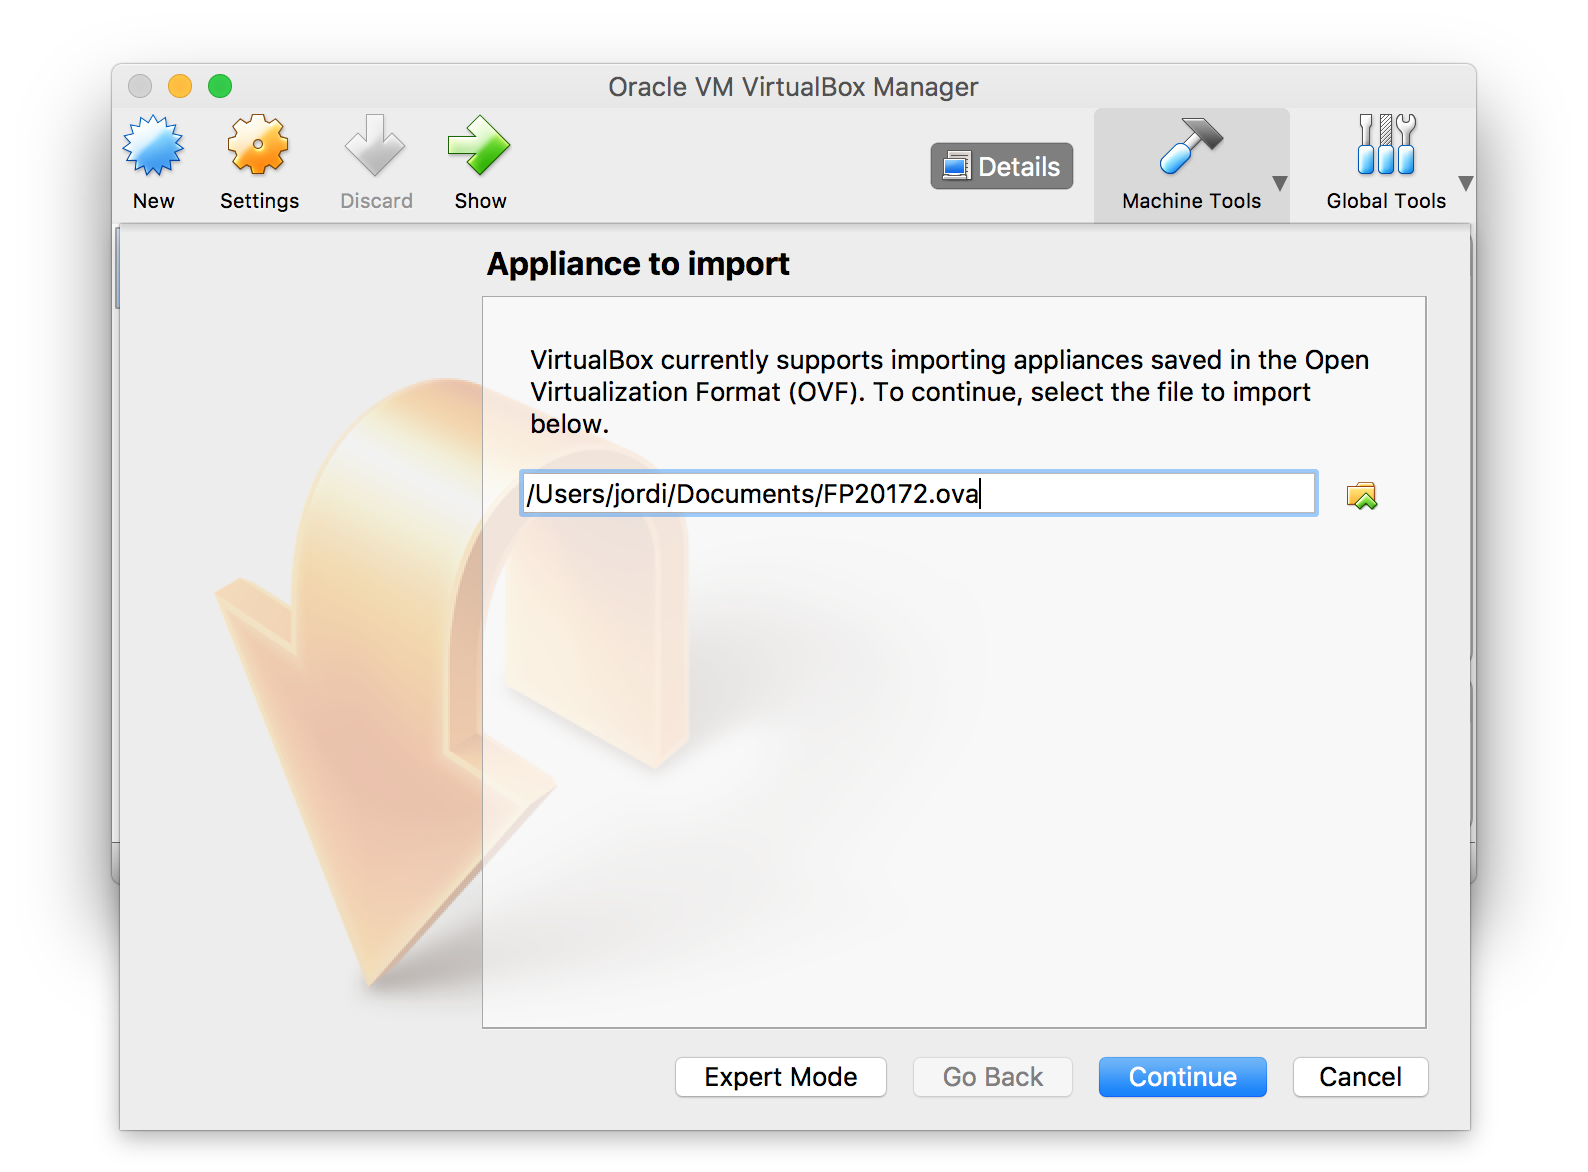Select the Machine Tools hammer icon
1588x1172 pixels.
[x=1190, y=146]
